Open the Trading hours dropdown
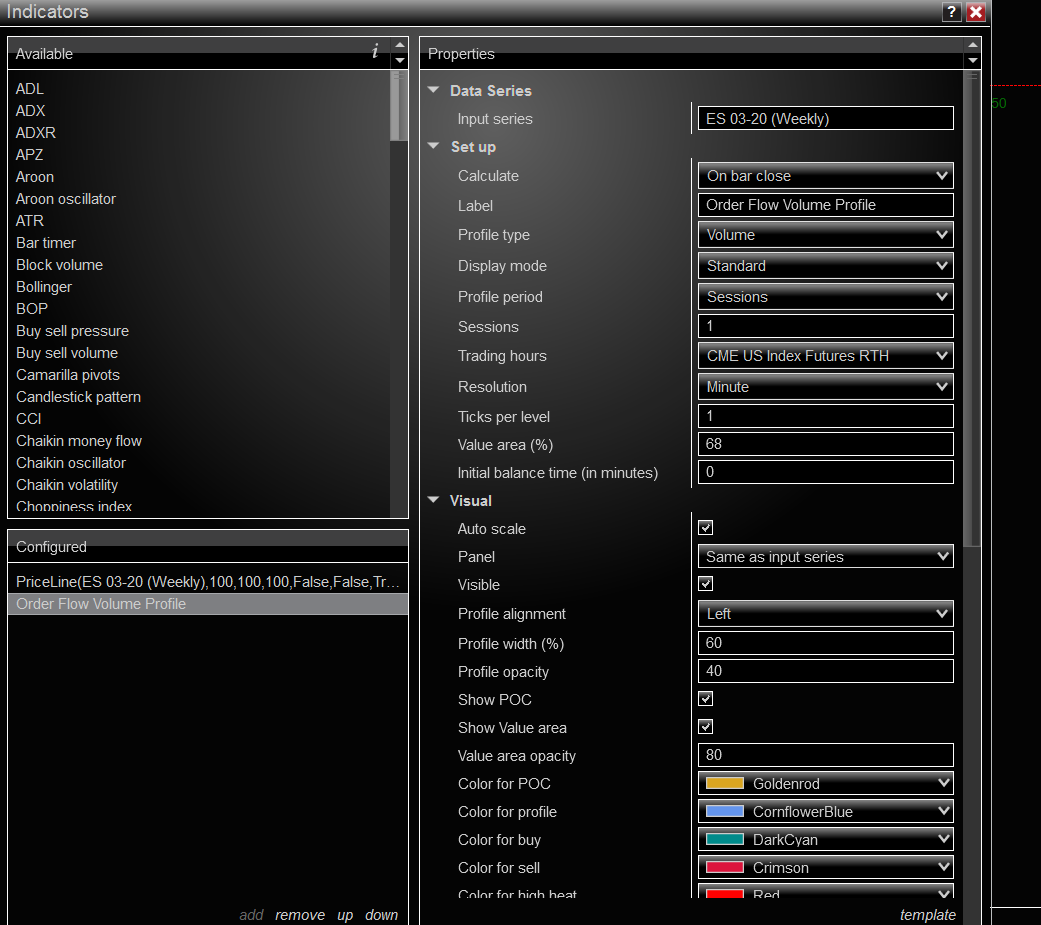Screen dimensions: 1041x925 point(825,356)
